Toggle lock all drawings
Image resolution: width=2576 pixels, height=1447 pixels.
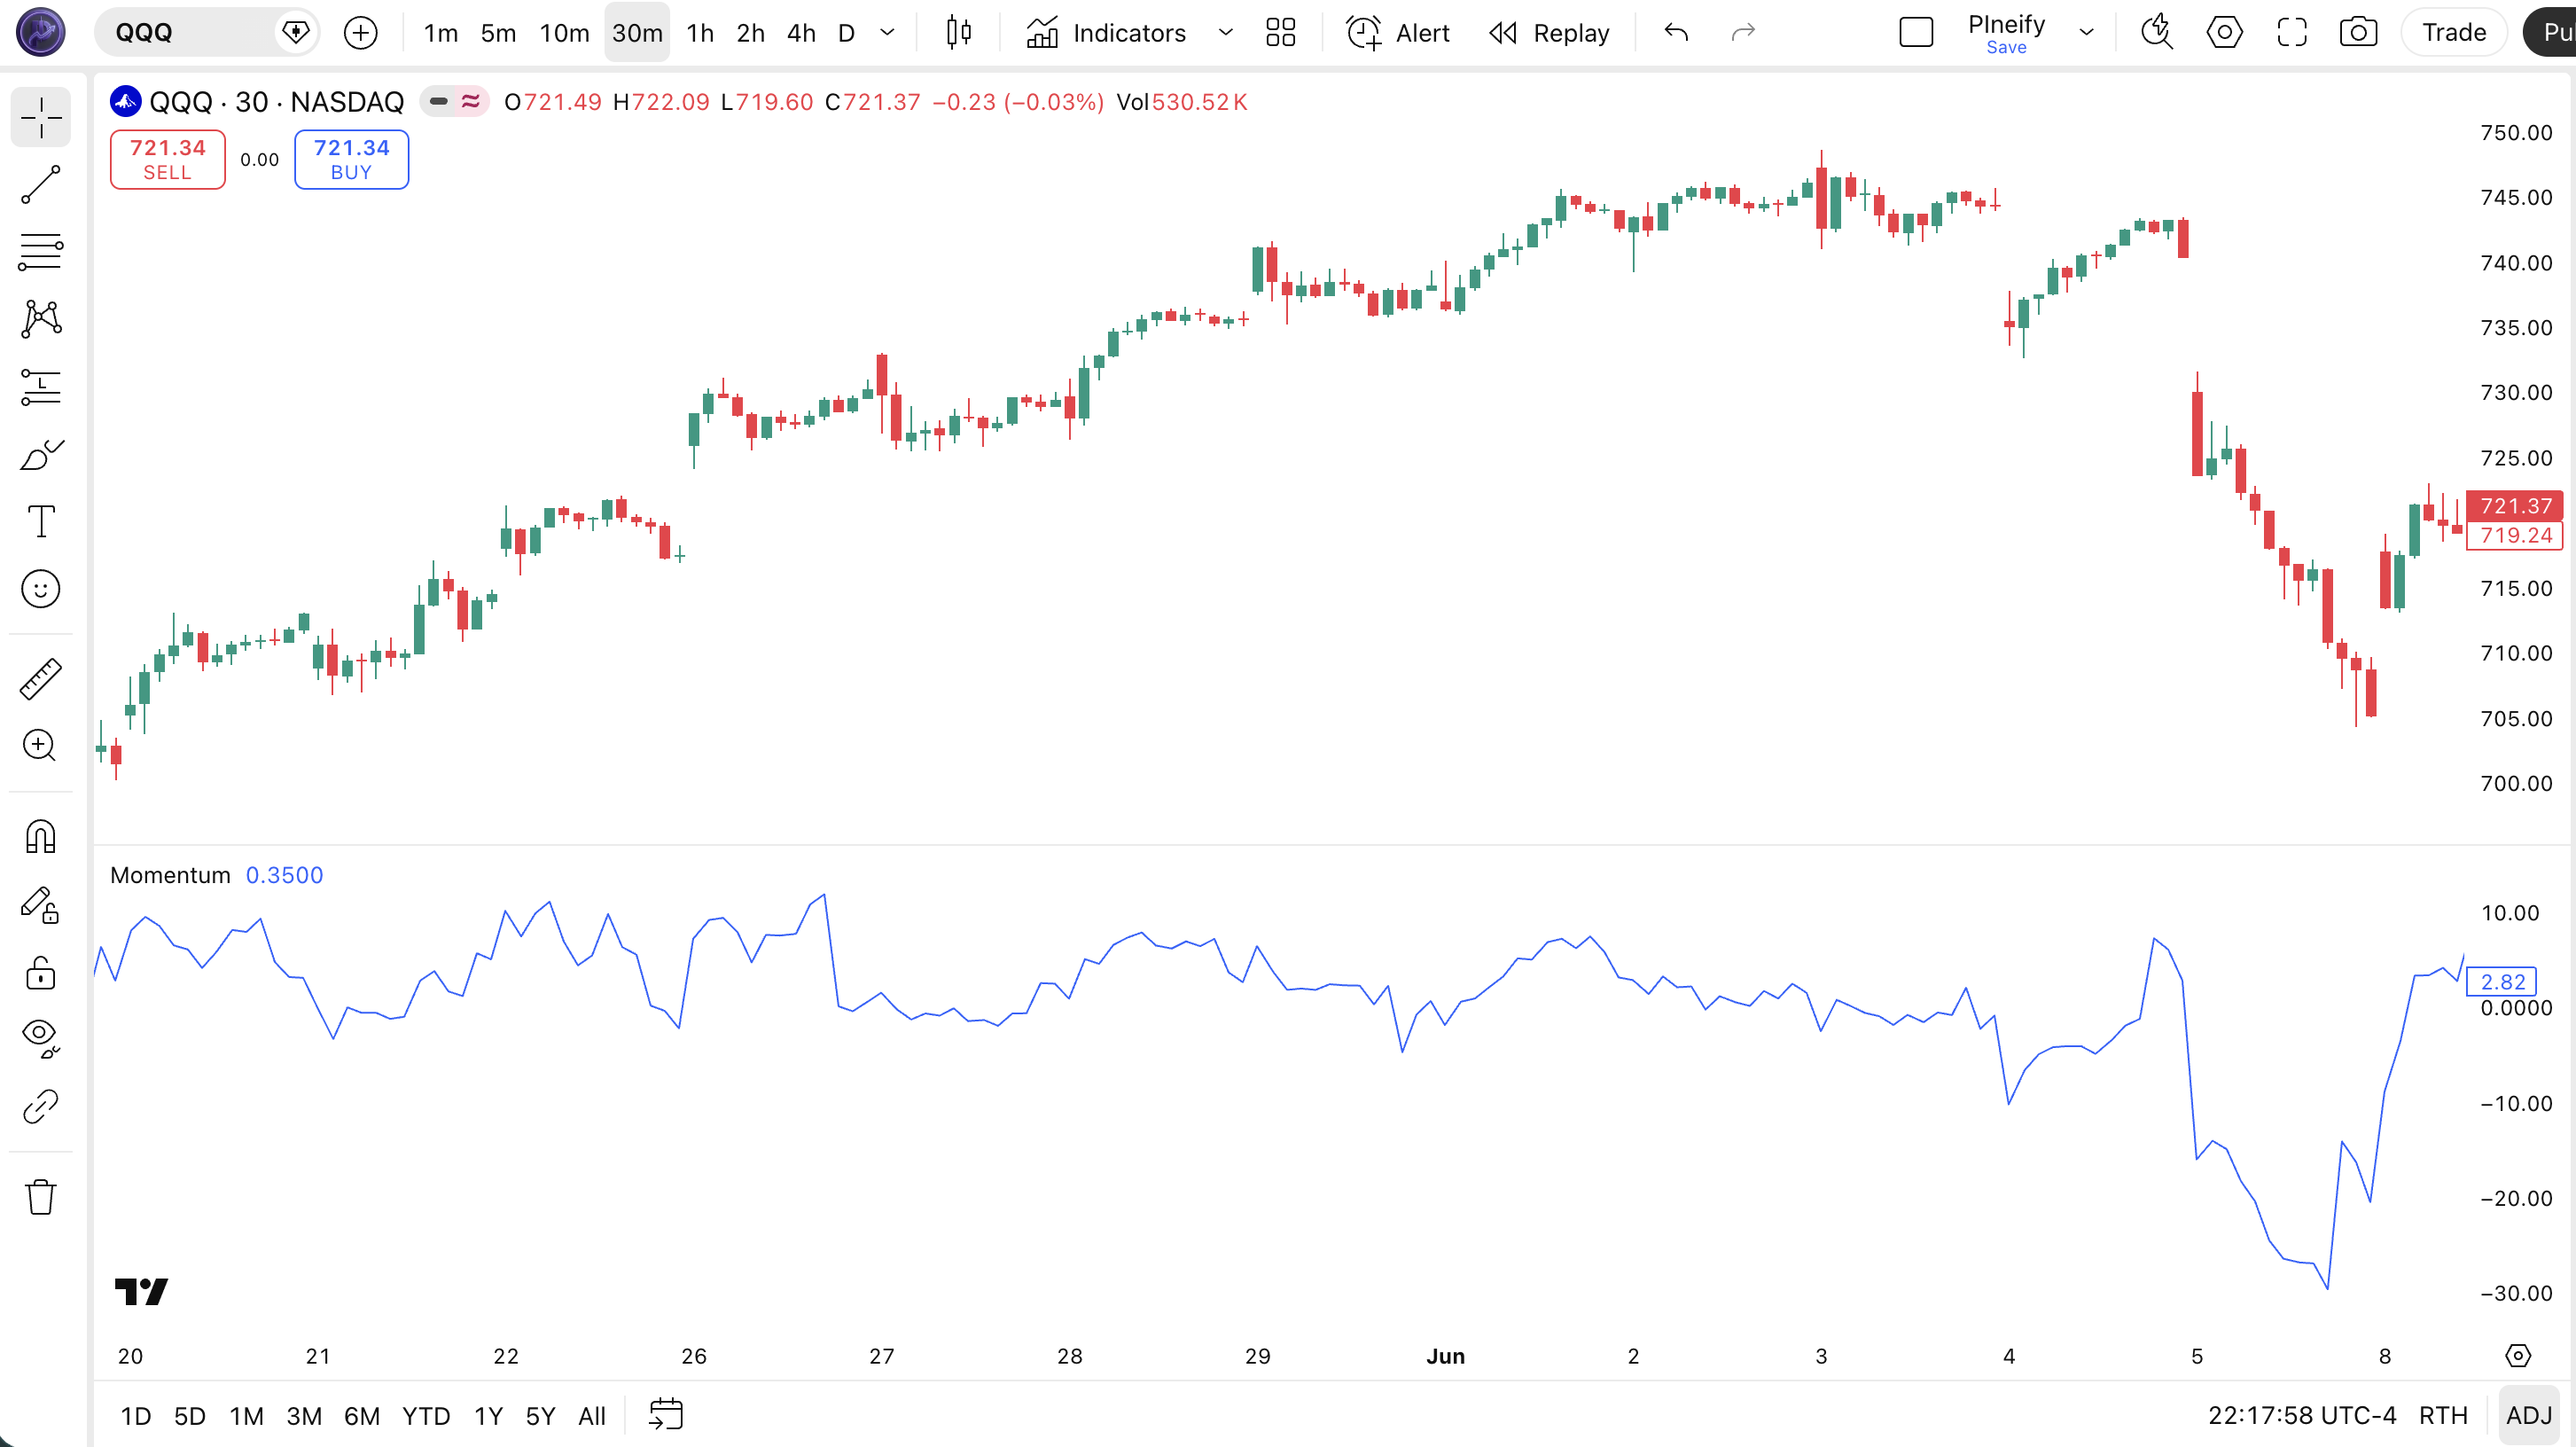(41, 972)
